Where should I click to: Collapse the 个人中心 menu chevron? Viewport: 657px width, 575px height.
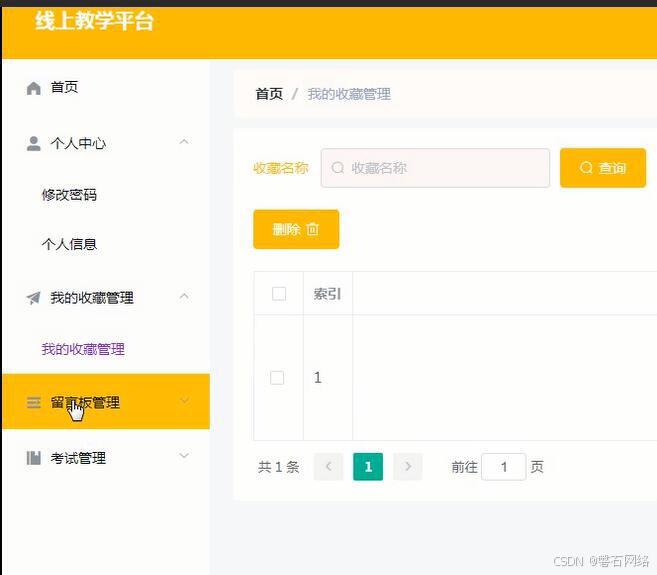[184, 142]
